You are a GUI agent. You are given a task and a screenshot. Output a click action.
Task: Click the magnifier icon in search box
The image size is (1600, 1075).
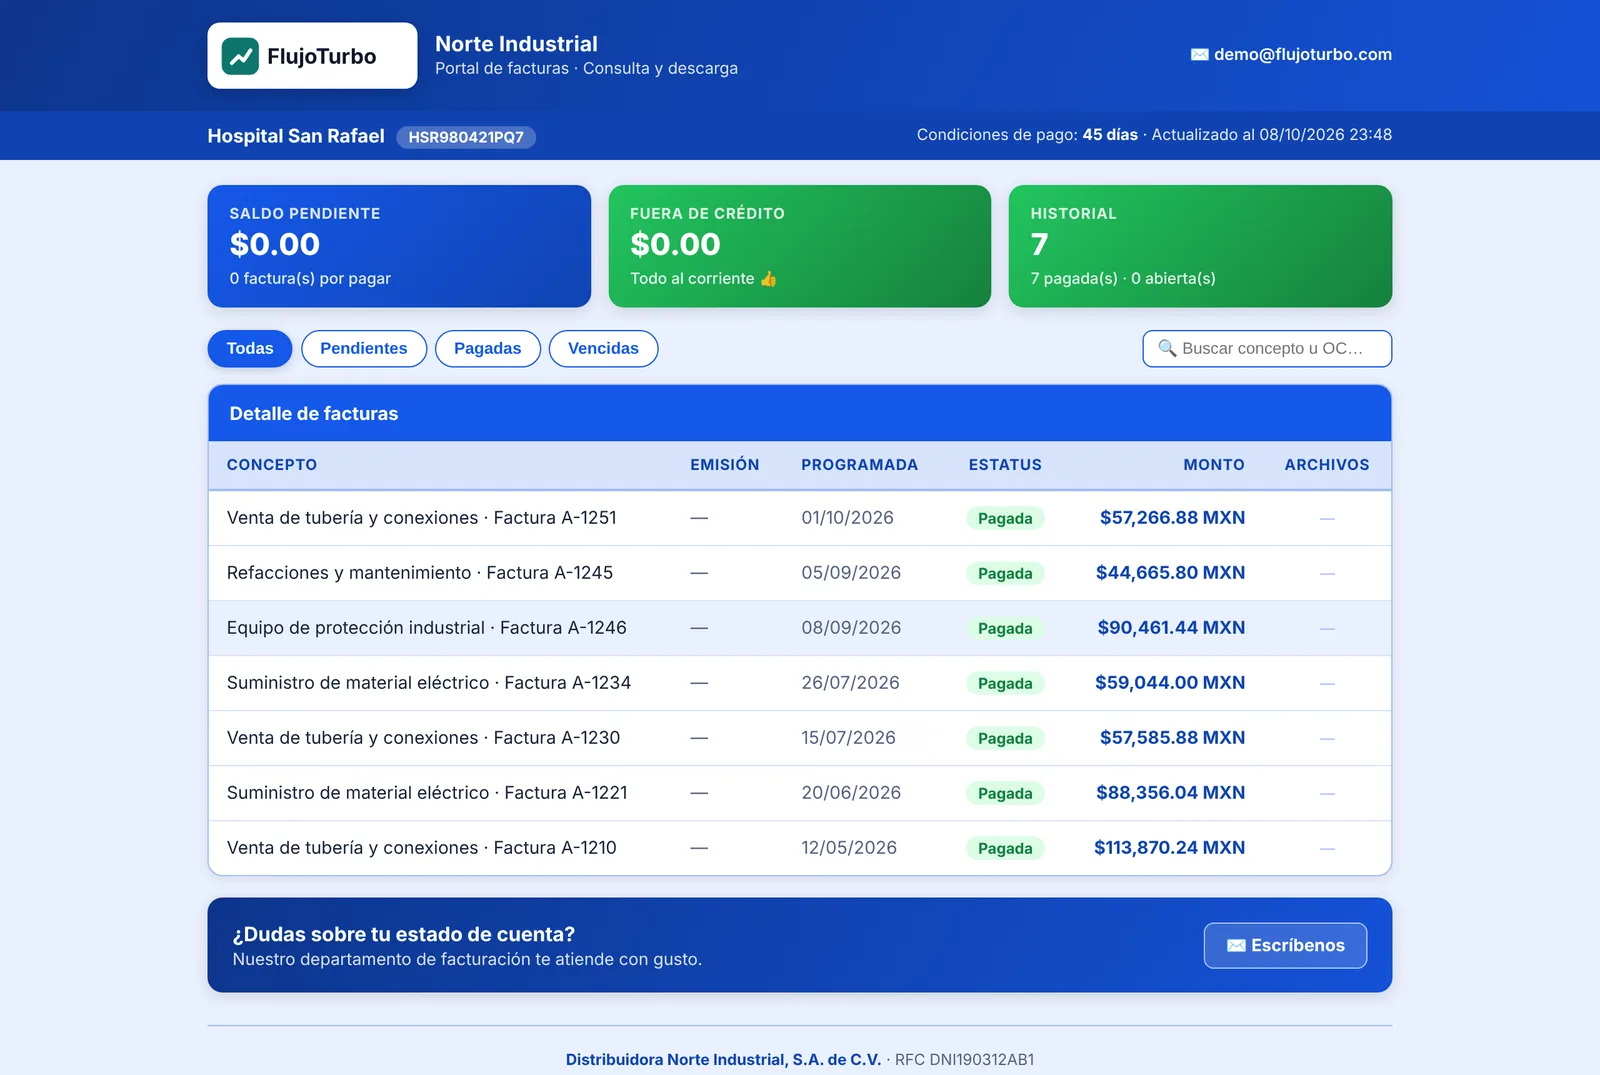click(1167, 348)
